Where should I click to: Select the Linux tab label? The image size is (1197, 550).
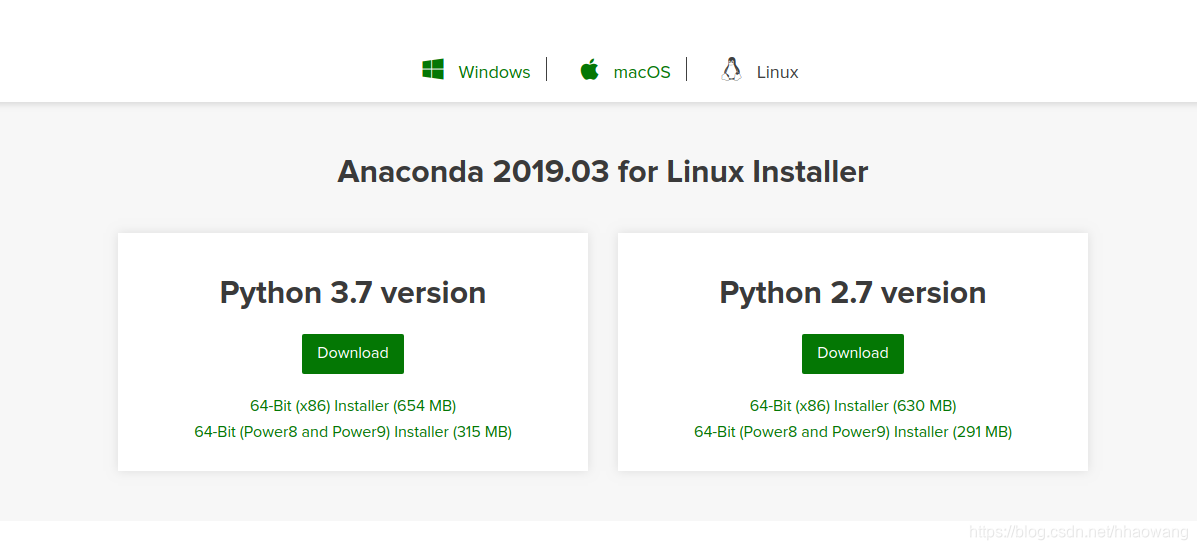pyautogui.click(x=777, y=72)
